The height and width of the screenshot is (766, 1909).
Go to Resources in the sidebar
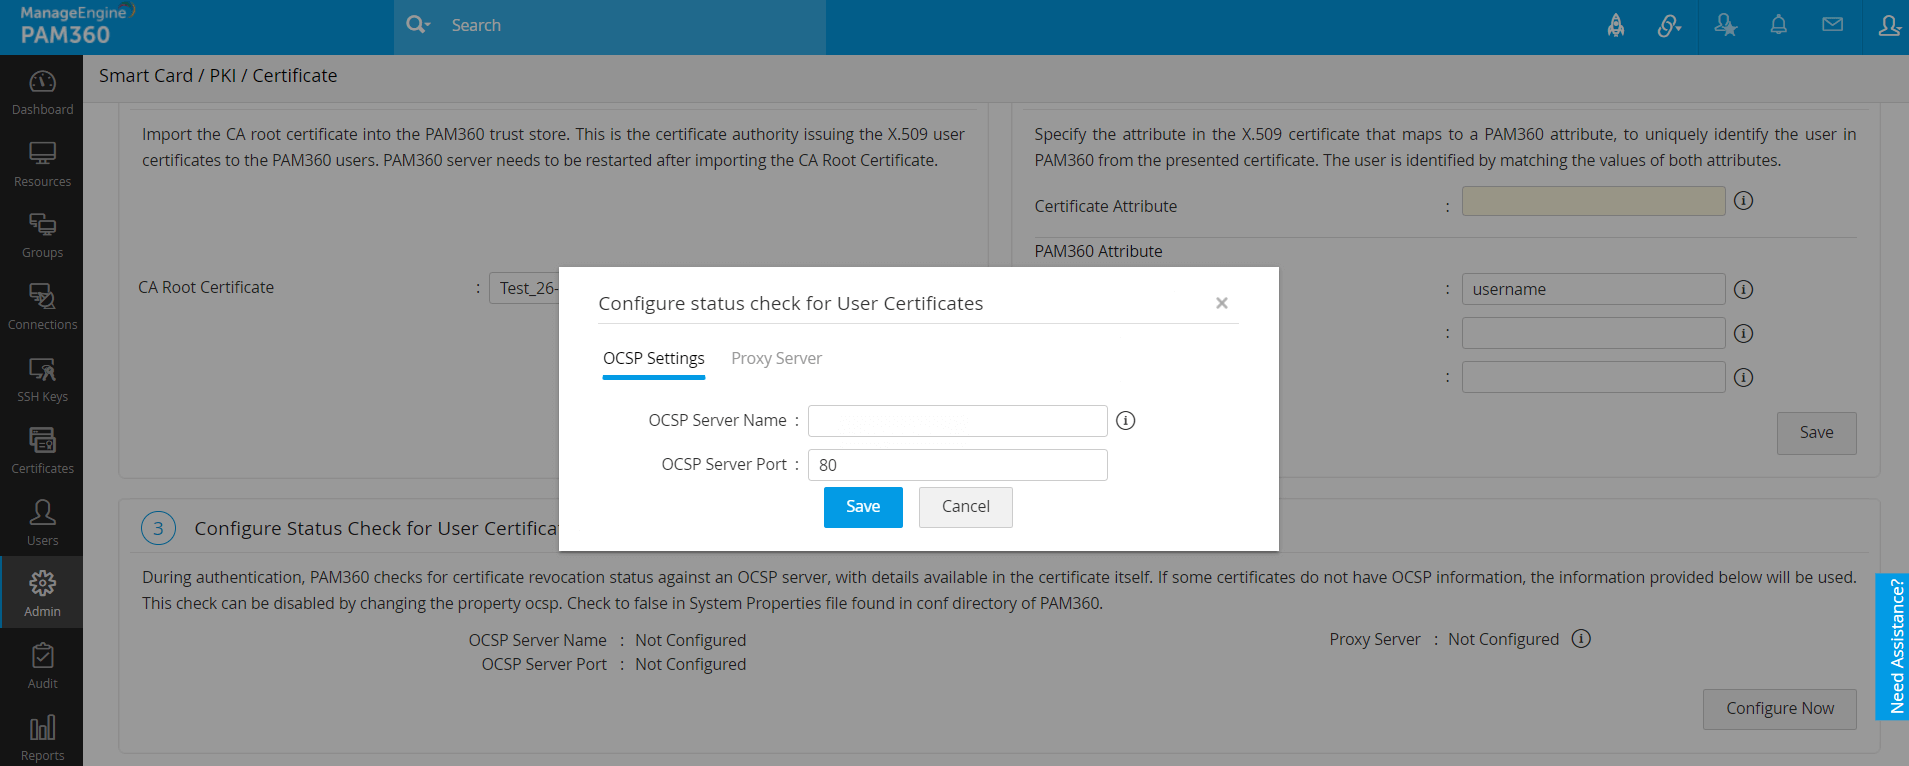42,164
